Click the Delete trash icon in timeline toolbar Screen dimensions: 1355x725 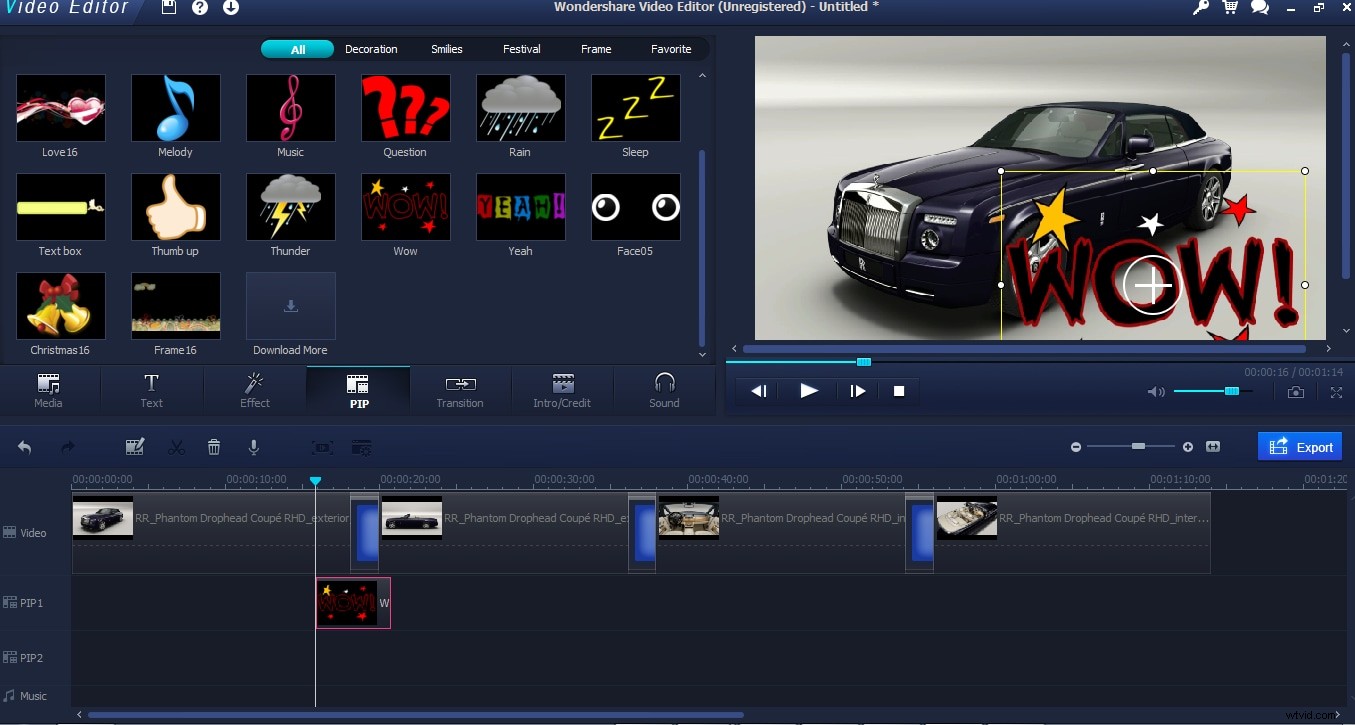[x=214, y=447]
